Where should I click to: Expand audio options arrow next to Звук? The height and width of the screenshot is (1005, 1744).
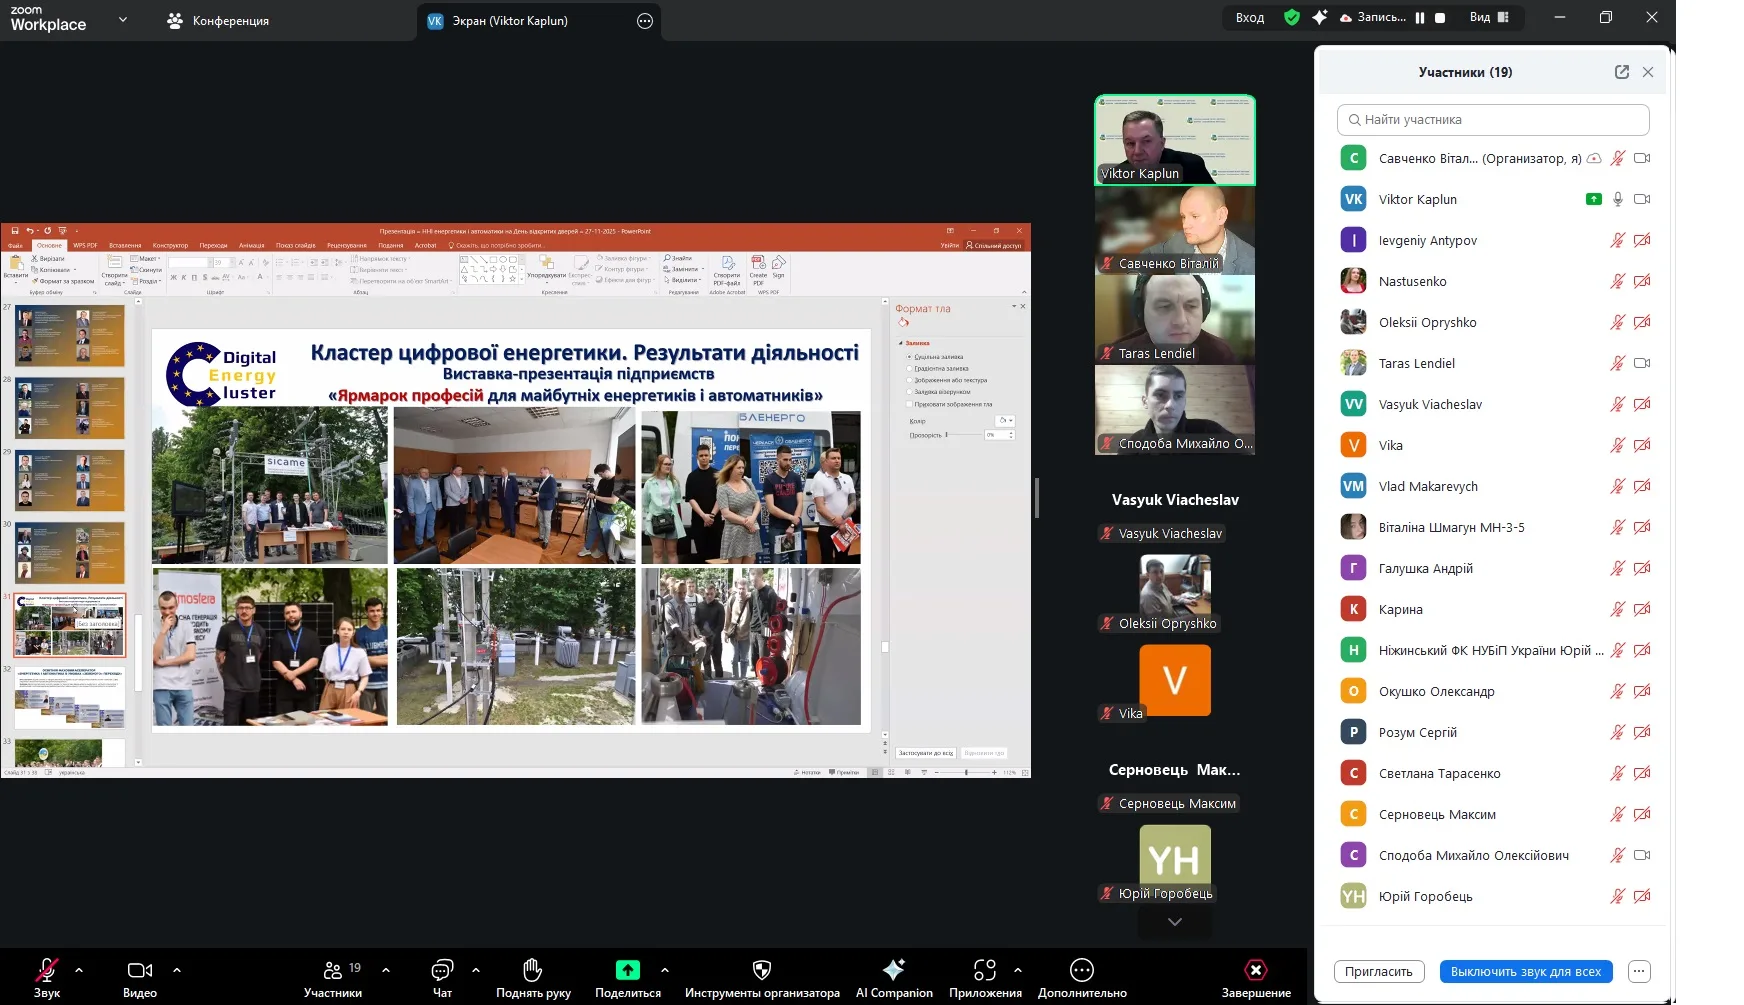(79, 970)
